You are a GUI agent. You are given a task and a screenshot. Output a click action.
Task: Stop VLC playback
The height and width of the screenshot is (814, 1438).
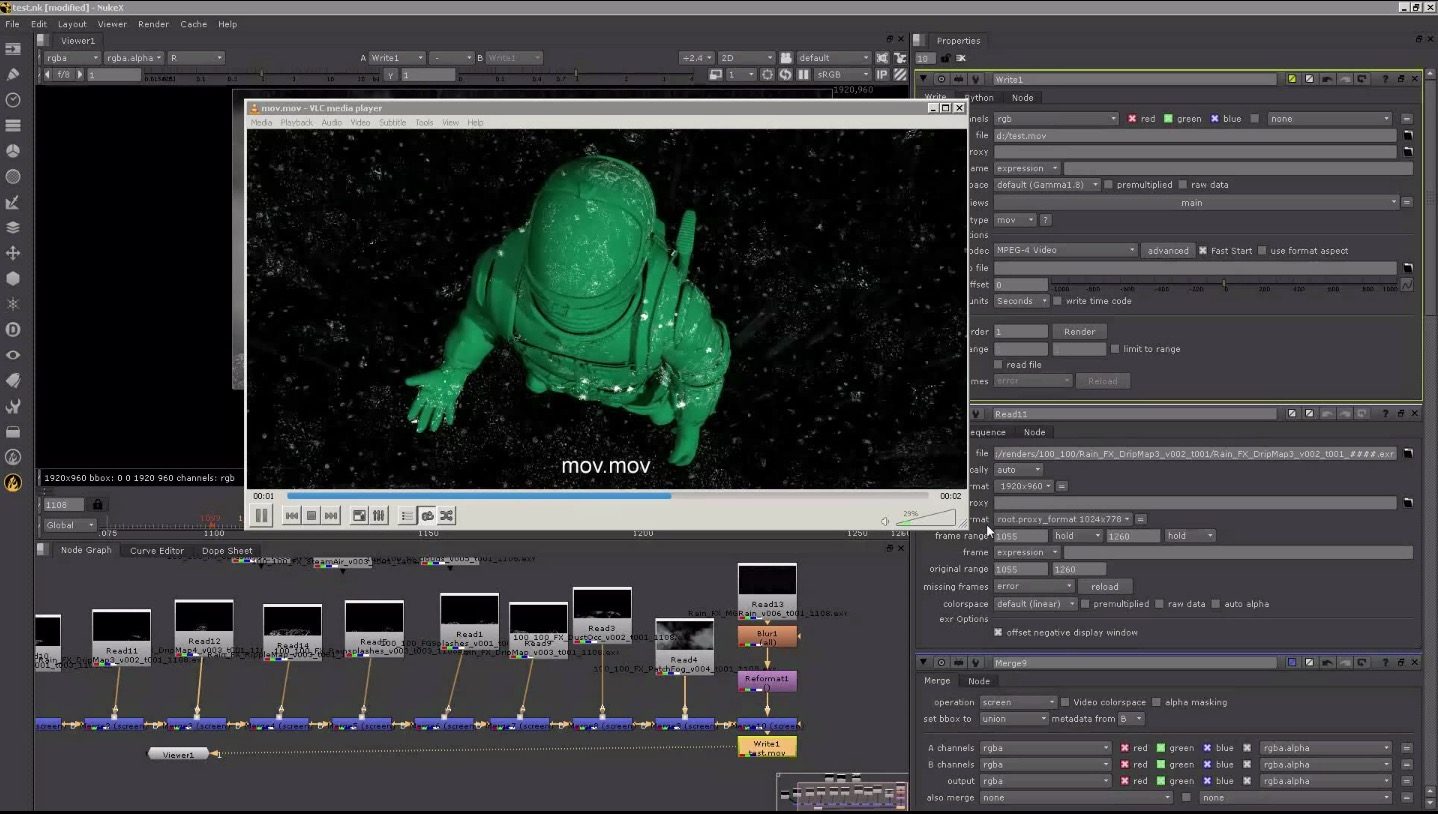point(311,515)
